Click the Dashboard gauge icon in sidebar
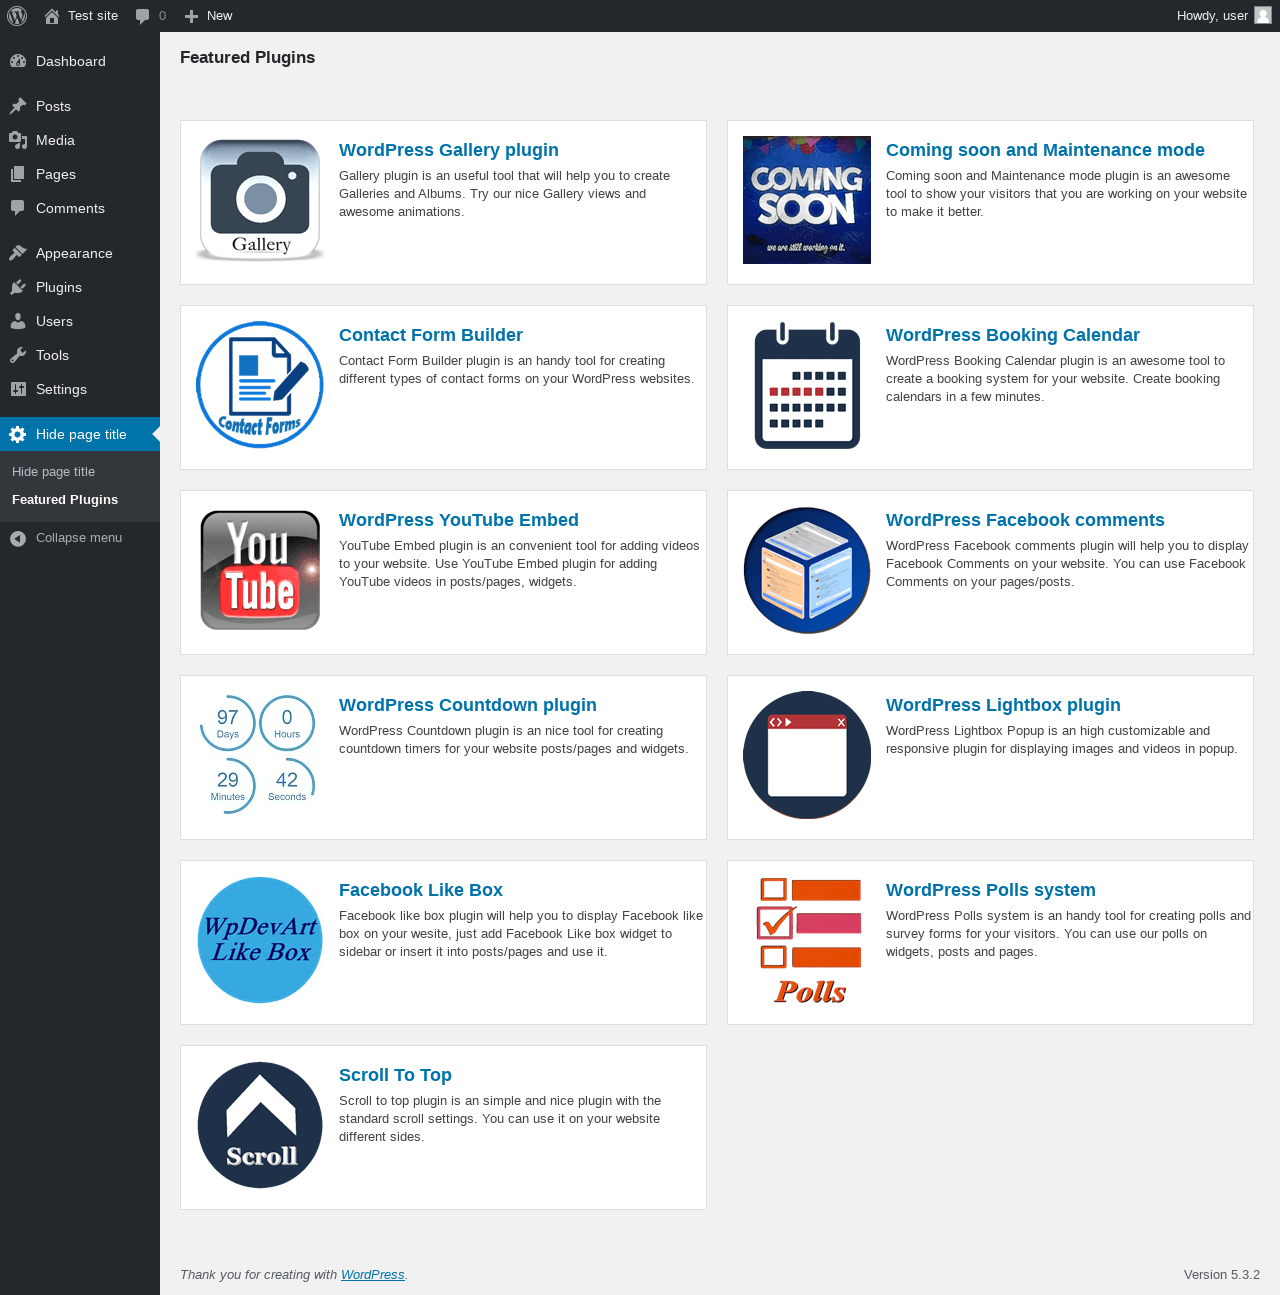Viewport: 1280px width, 1295px height. coord(18,61)
